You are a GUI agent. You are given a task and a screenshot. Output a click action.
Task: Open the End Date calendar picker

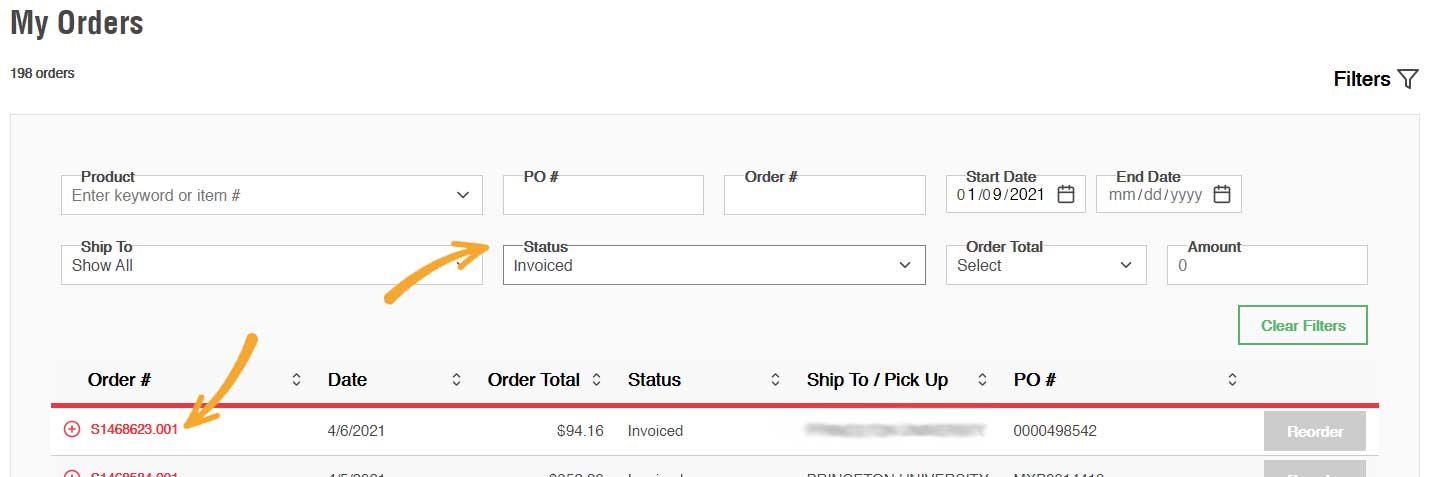coord(1221,195)
